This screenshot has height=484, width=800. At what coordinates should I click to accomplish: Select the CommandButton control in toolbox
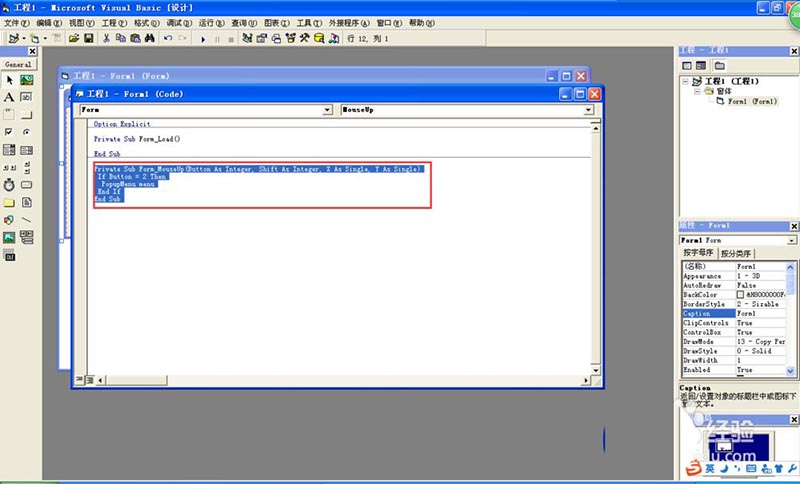coord(27,114)
